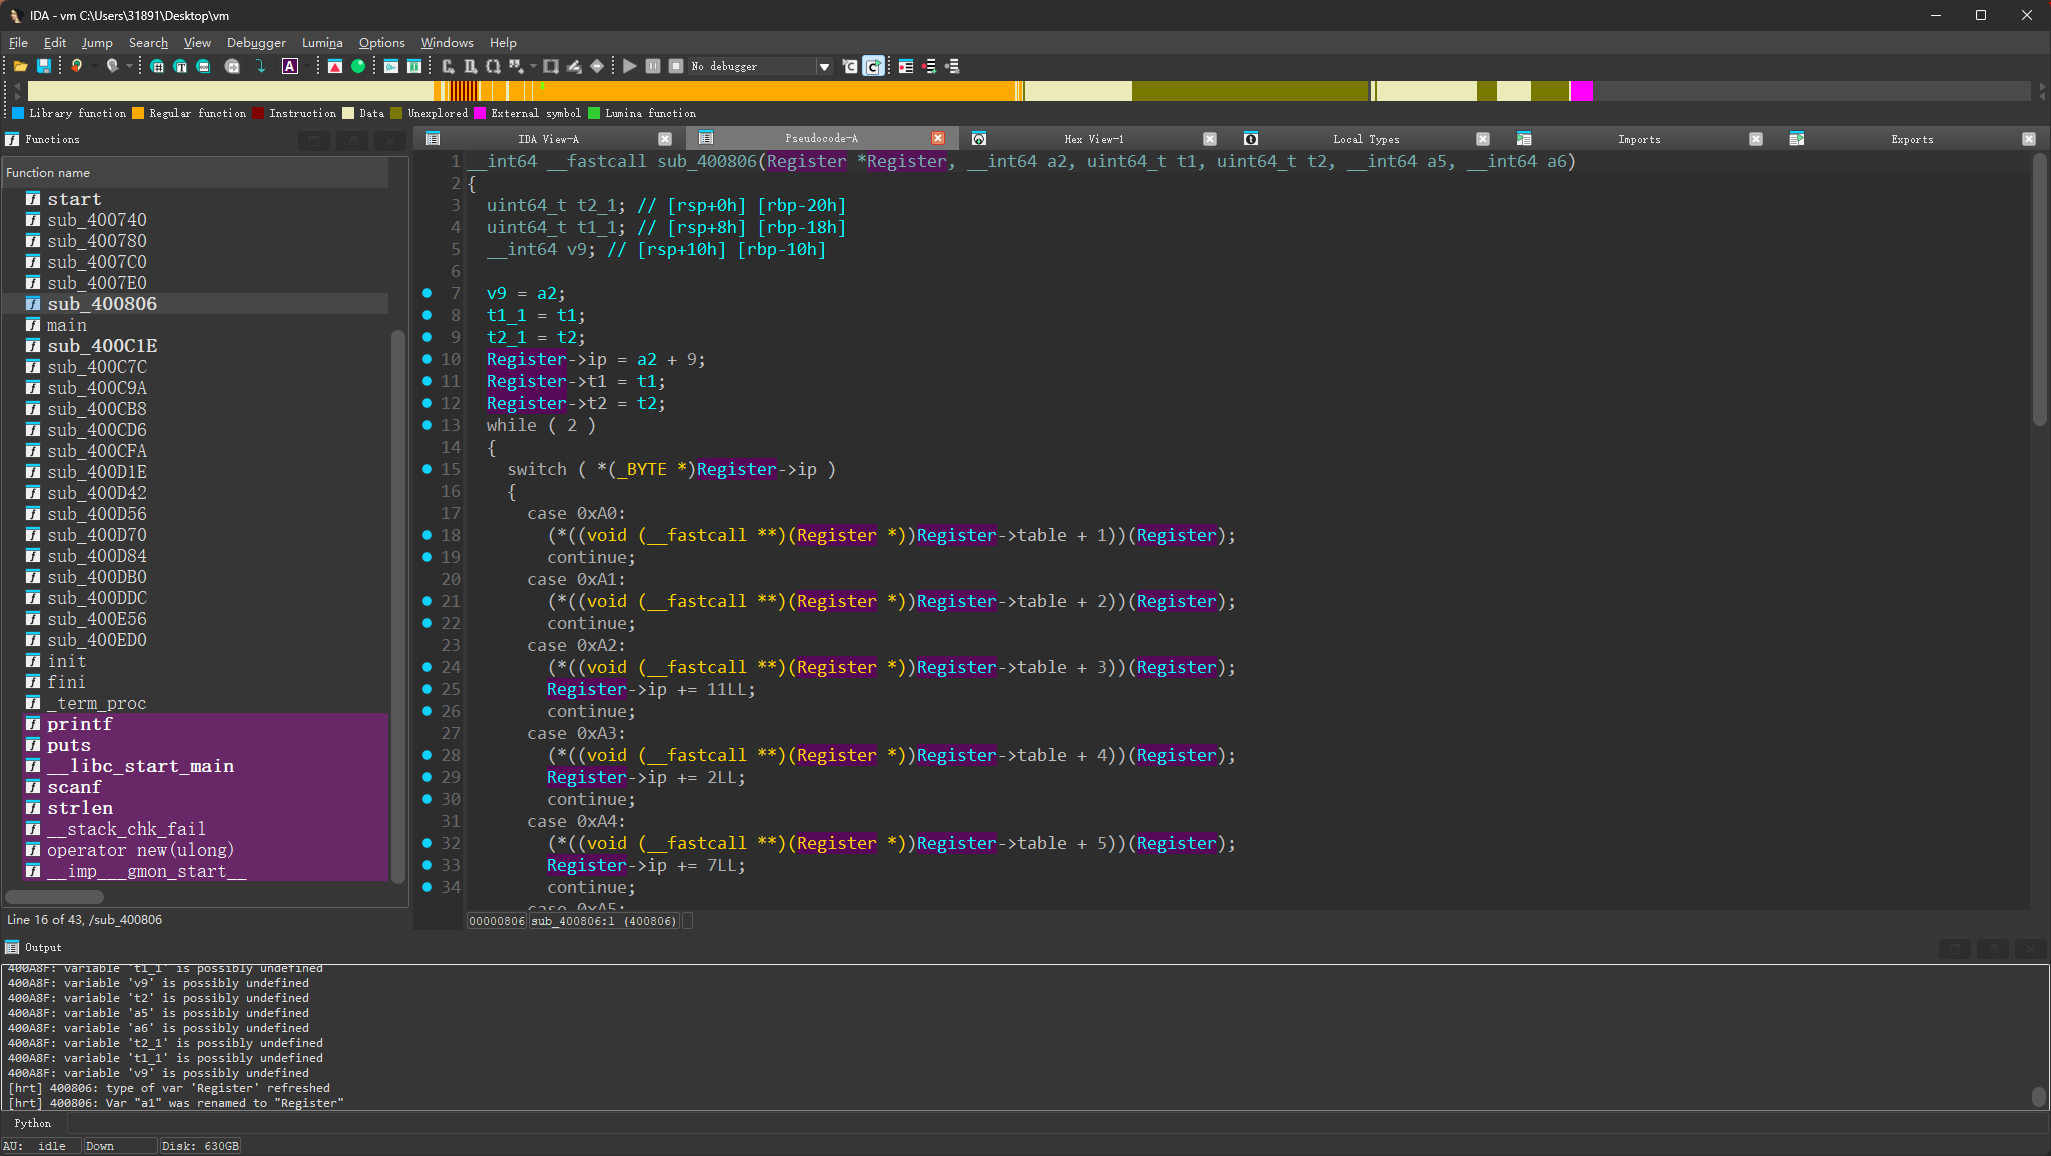Select sub_400C1E in the Functions list

click(x=102, y=346)
